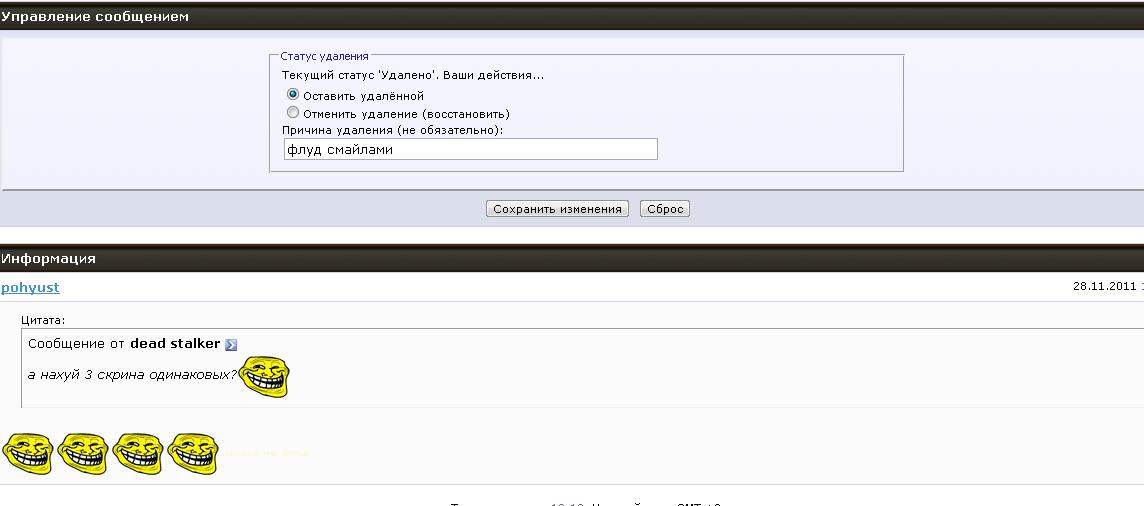
Task: Click the 'Цитата:' label
Action: (43, 320)
